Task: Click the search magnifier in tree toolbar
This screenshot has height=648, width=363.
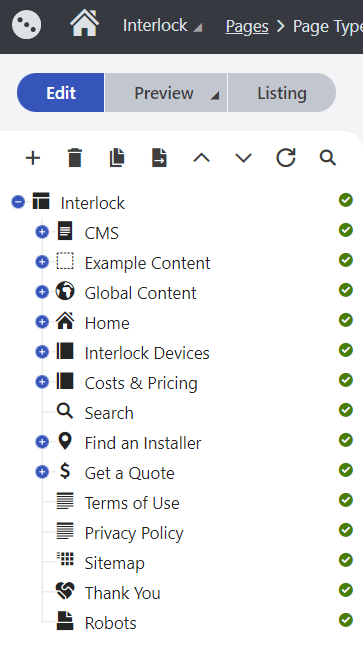Action: 328,158
